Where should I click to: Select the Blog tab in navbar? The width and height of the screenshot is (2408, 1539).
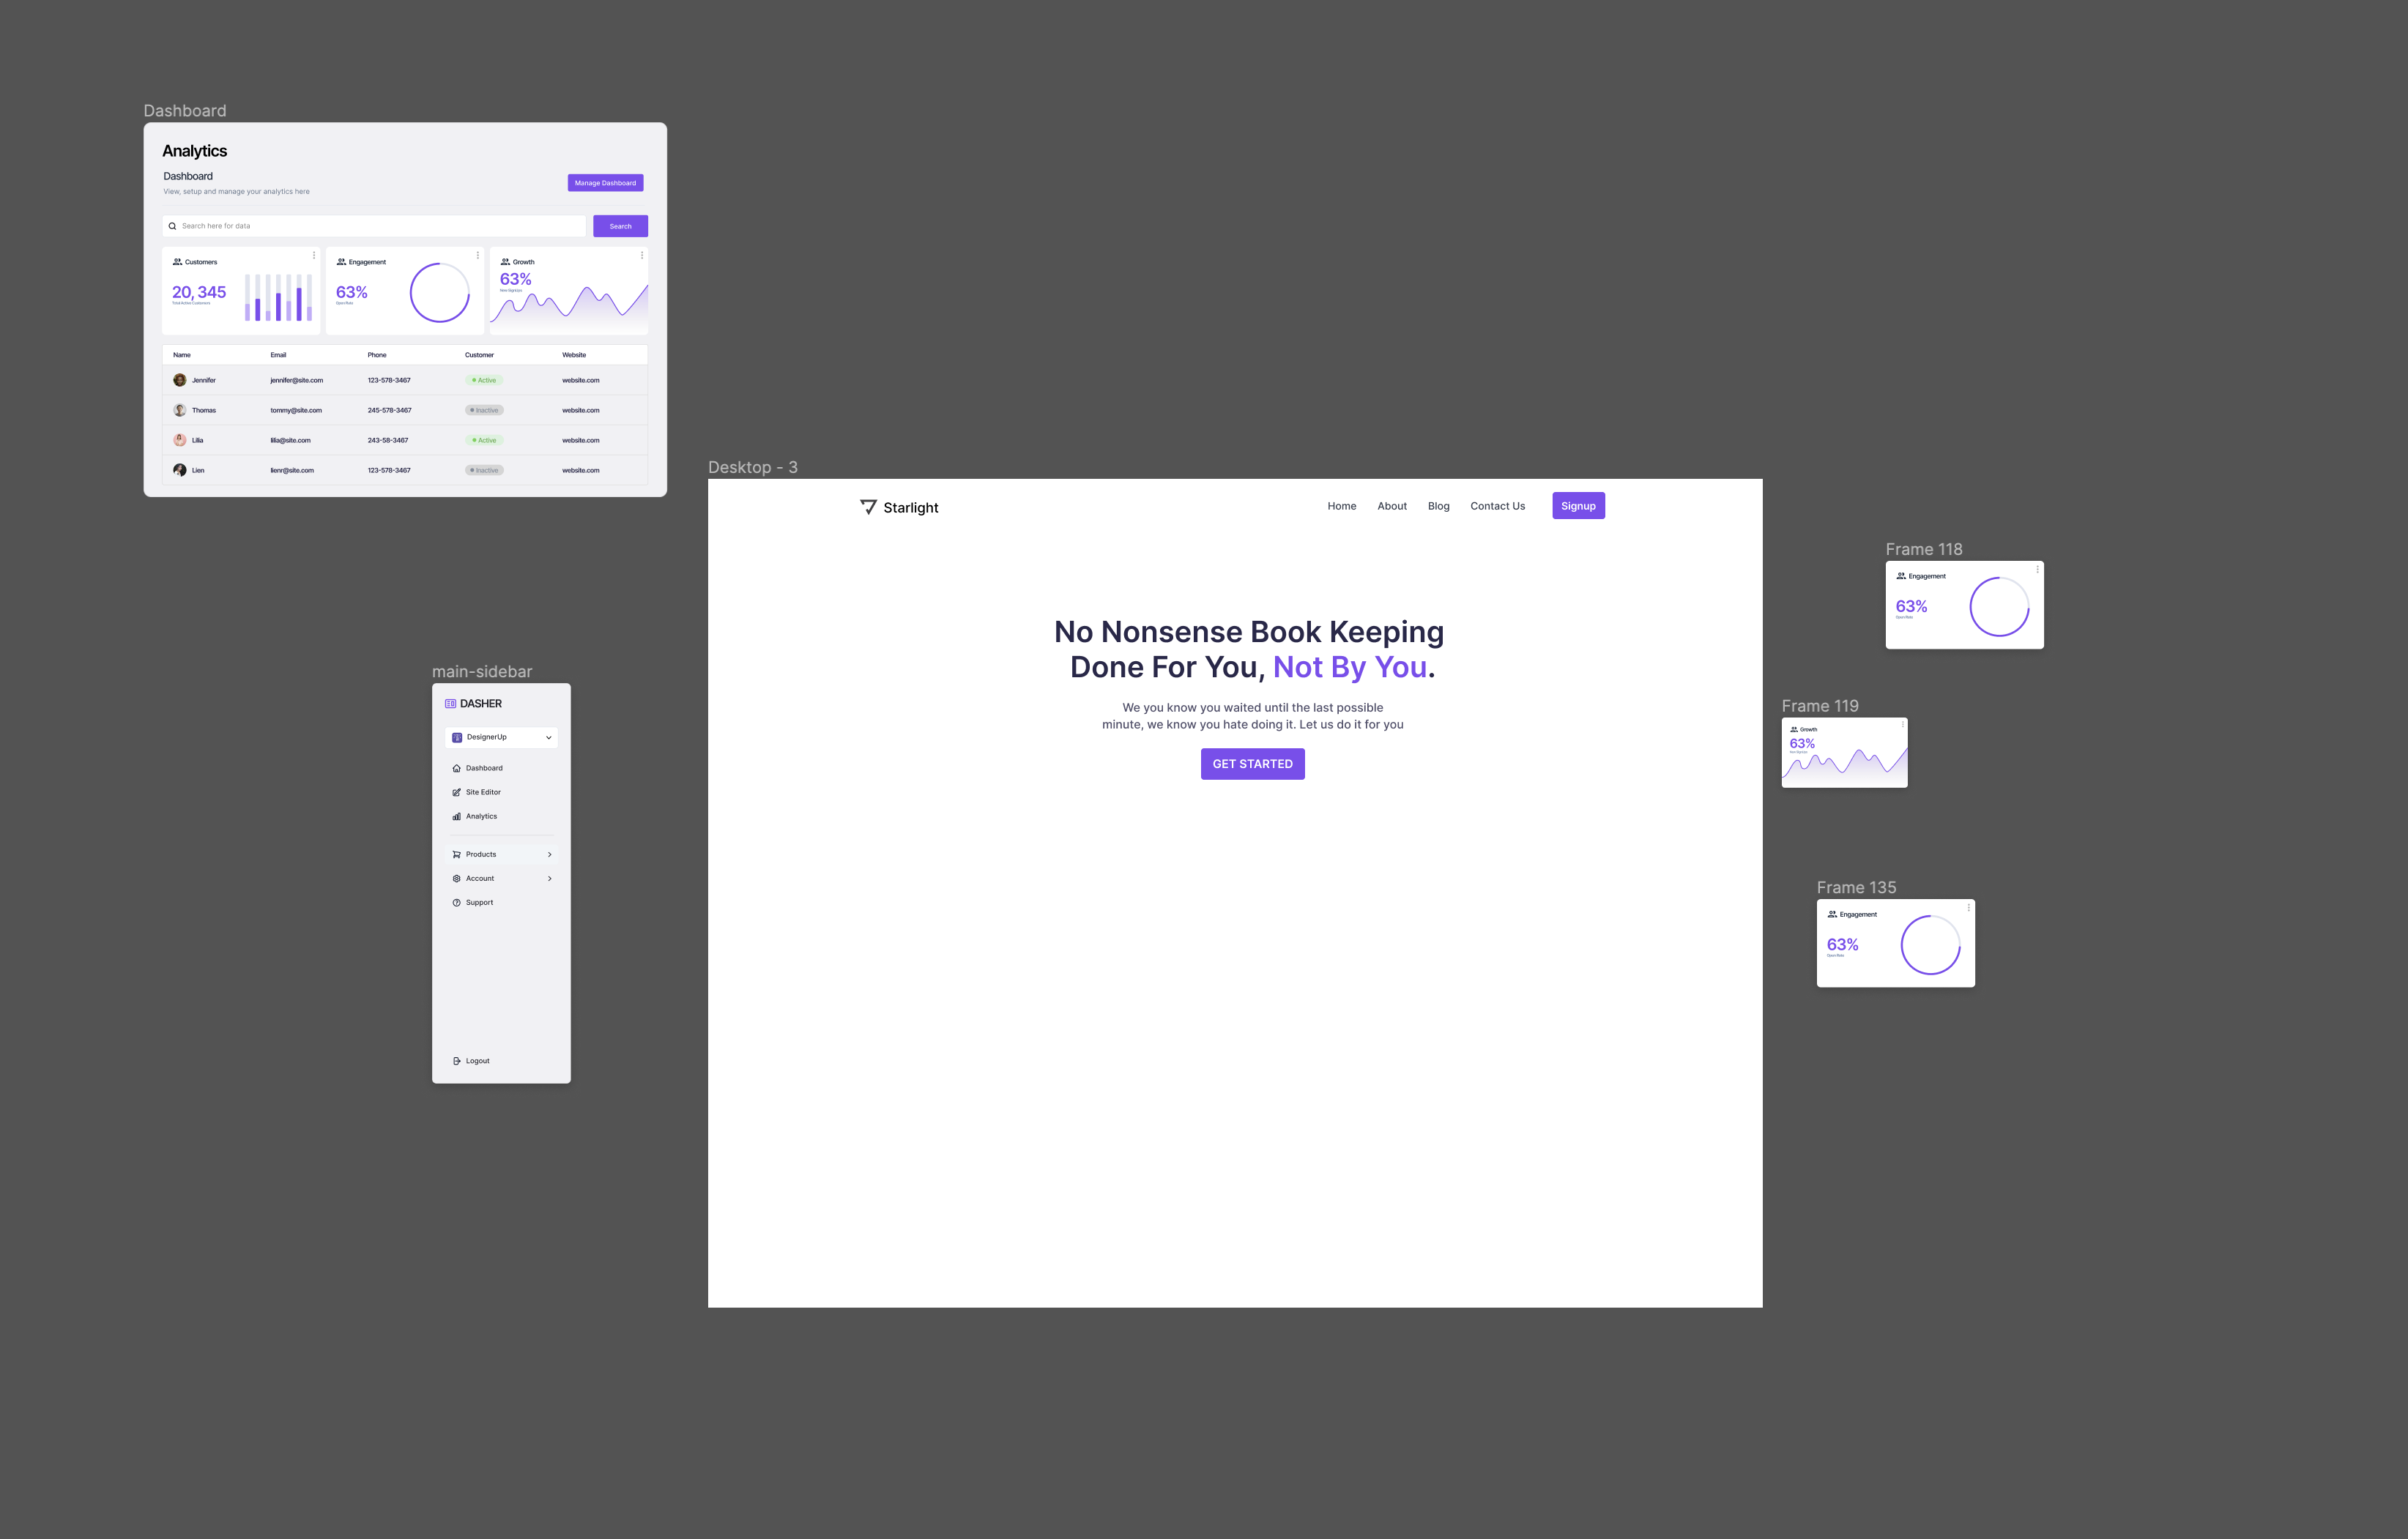point(1438,505)
